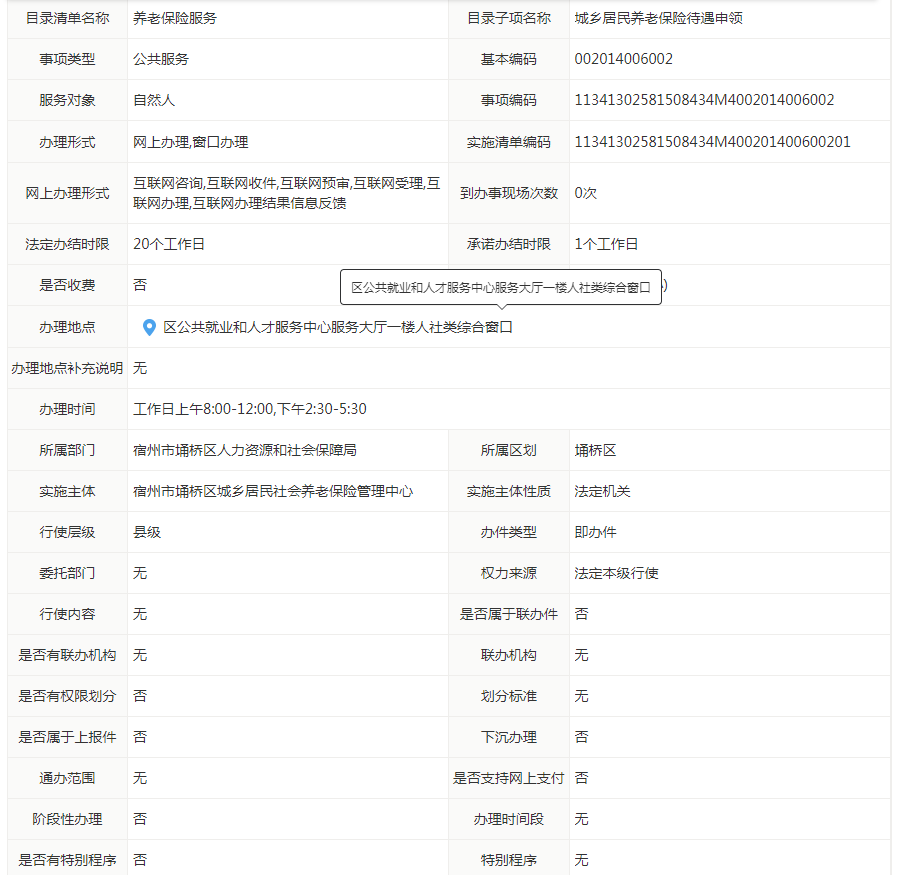Click 宿州市埇桥区人力资源和社会保障局 department name

(x=245, y=450)
